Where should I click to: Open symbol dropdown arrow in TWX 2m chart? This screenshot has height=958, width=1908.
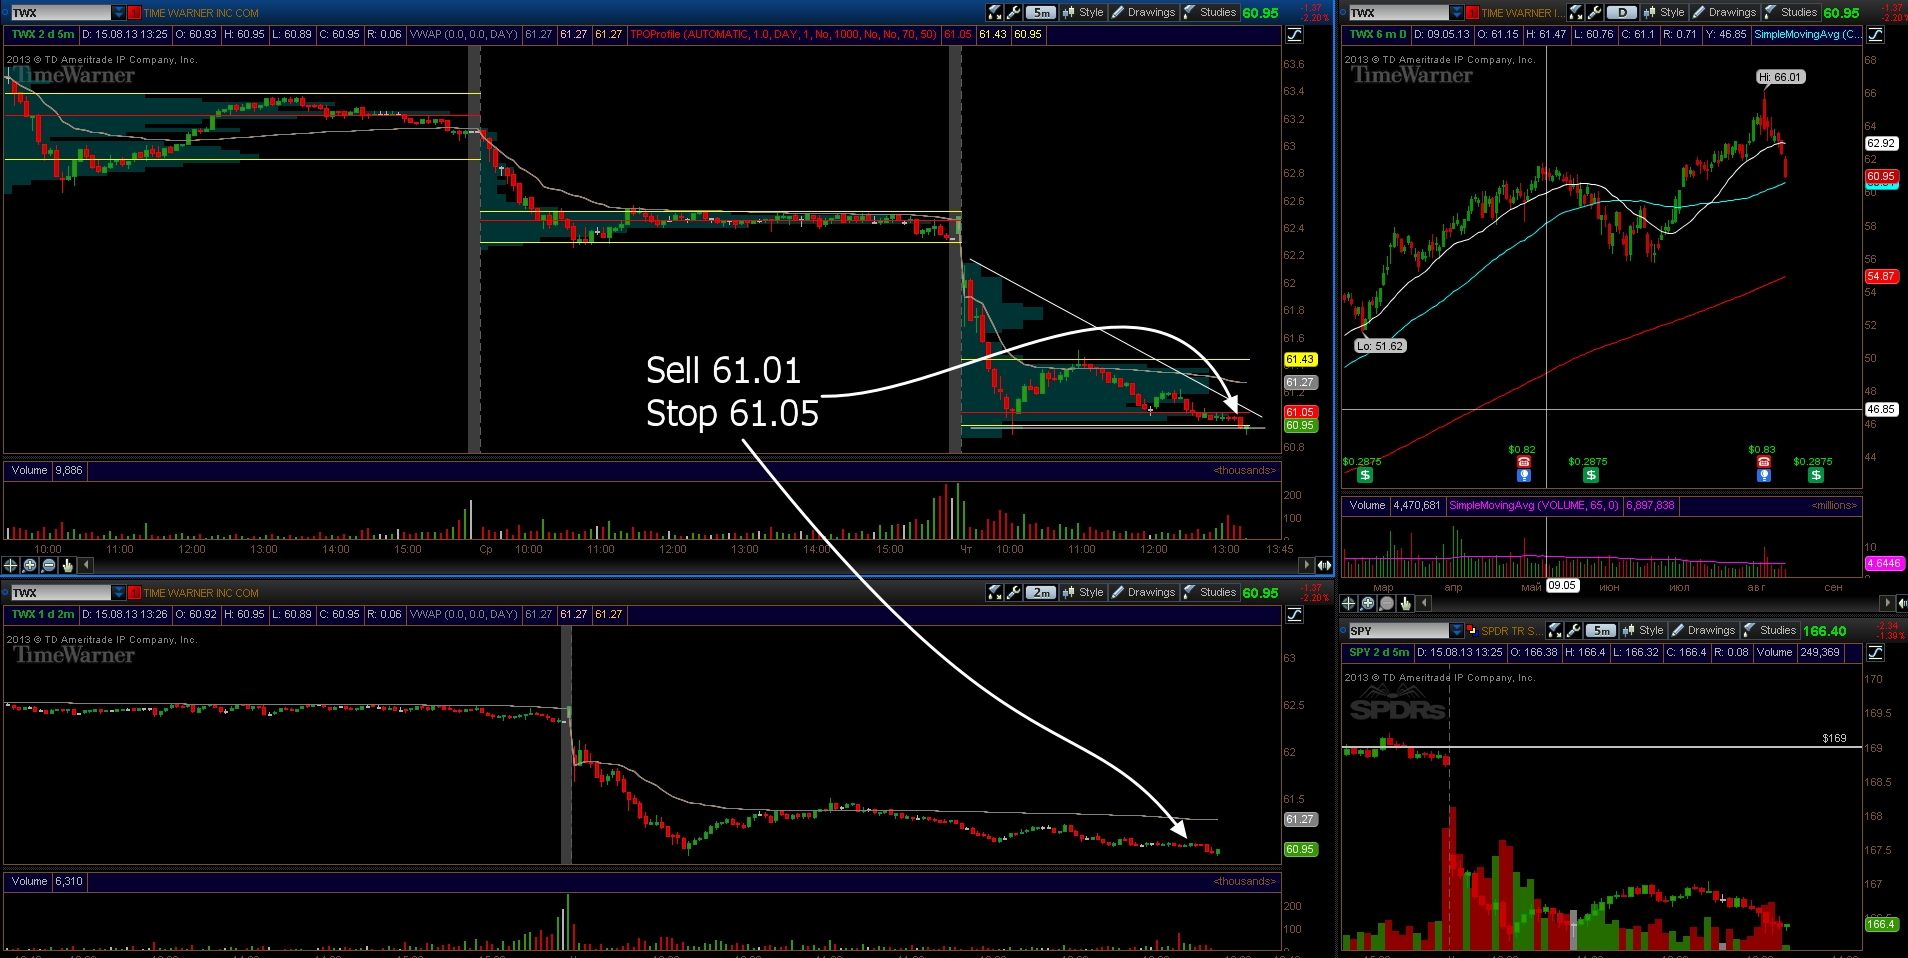[119, 593]
